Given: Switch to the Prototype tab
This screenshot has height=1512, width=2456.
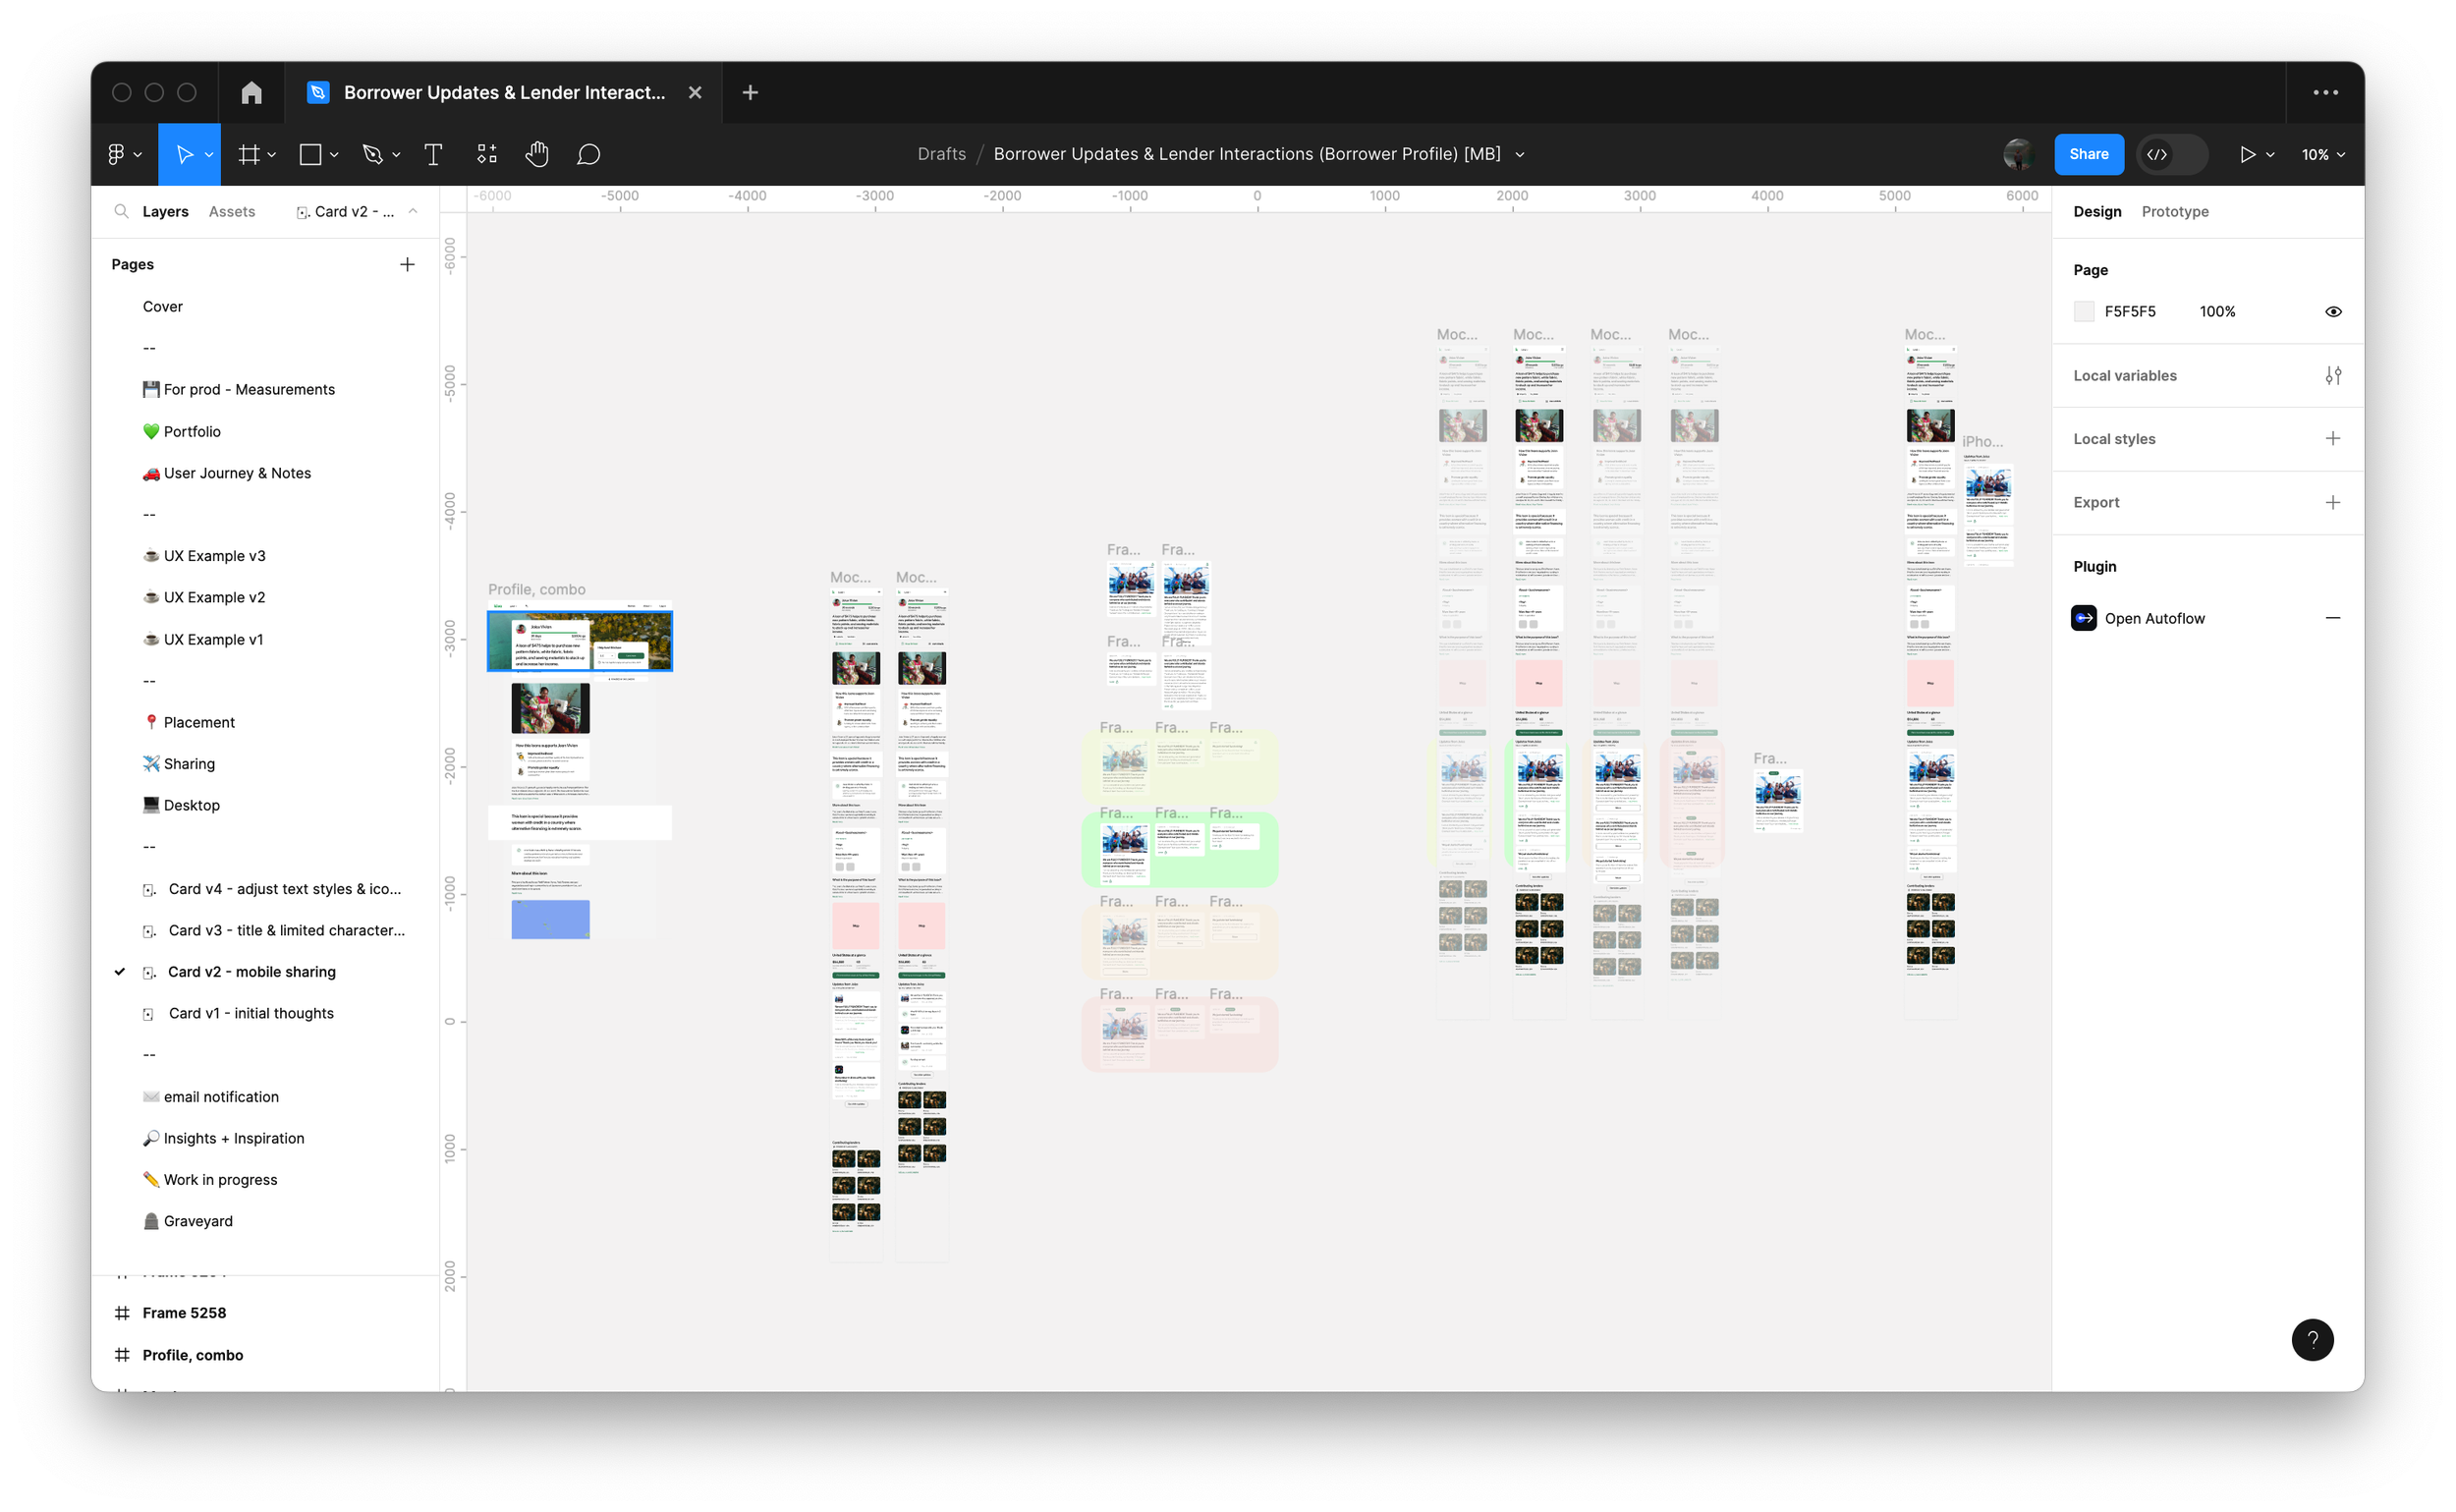Looking at the screenshot, I should point(2174,211).
